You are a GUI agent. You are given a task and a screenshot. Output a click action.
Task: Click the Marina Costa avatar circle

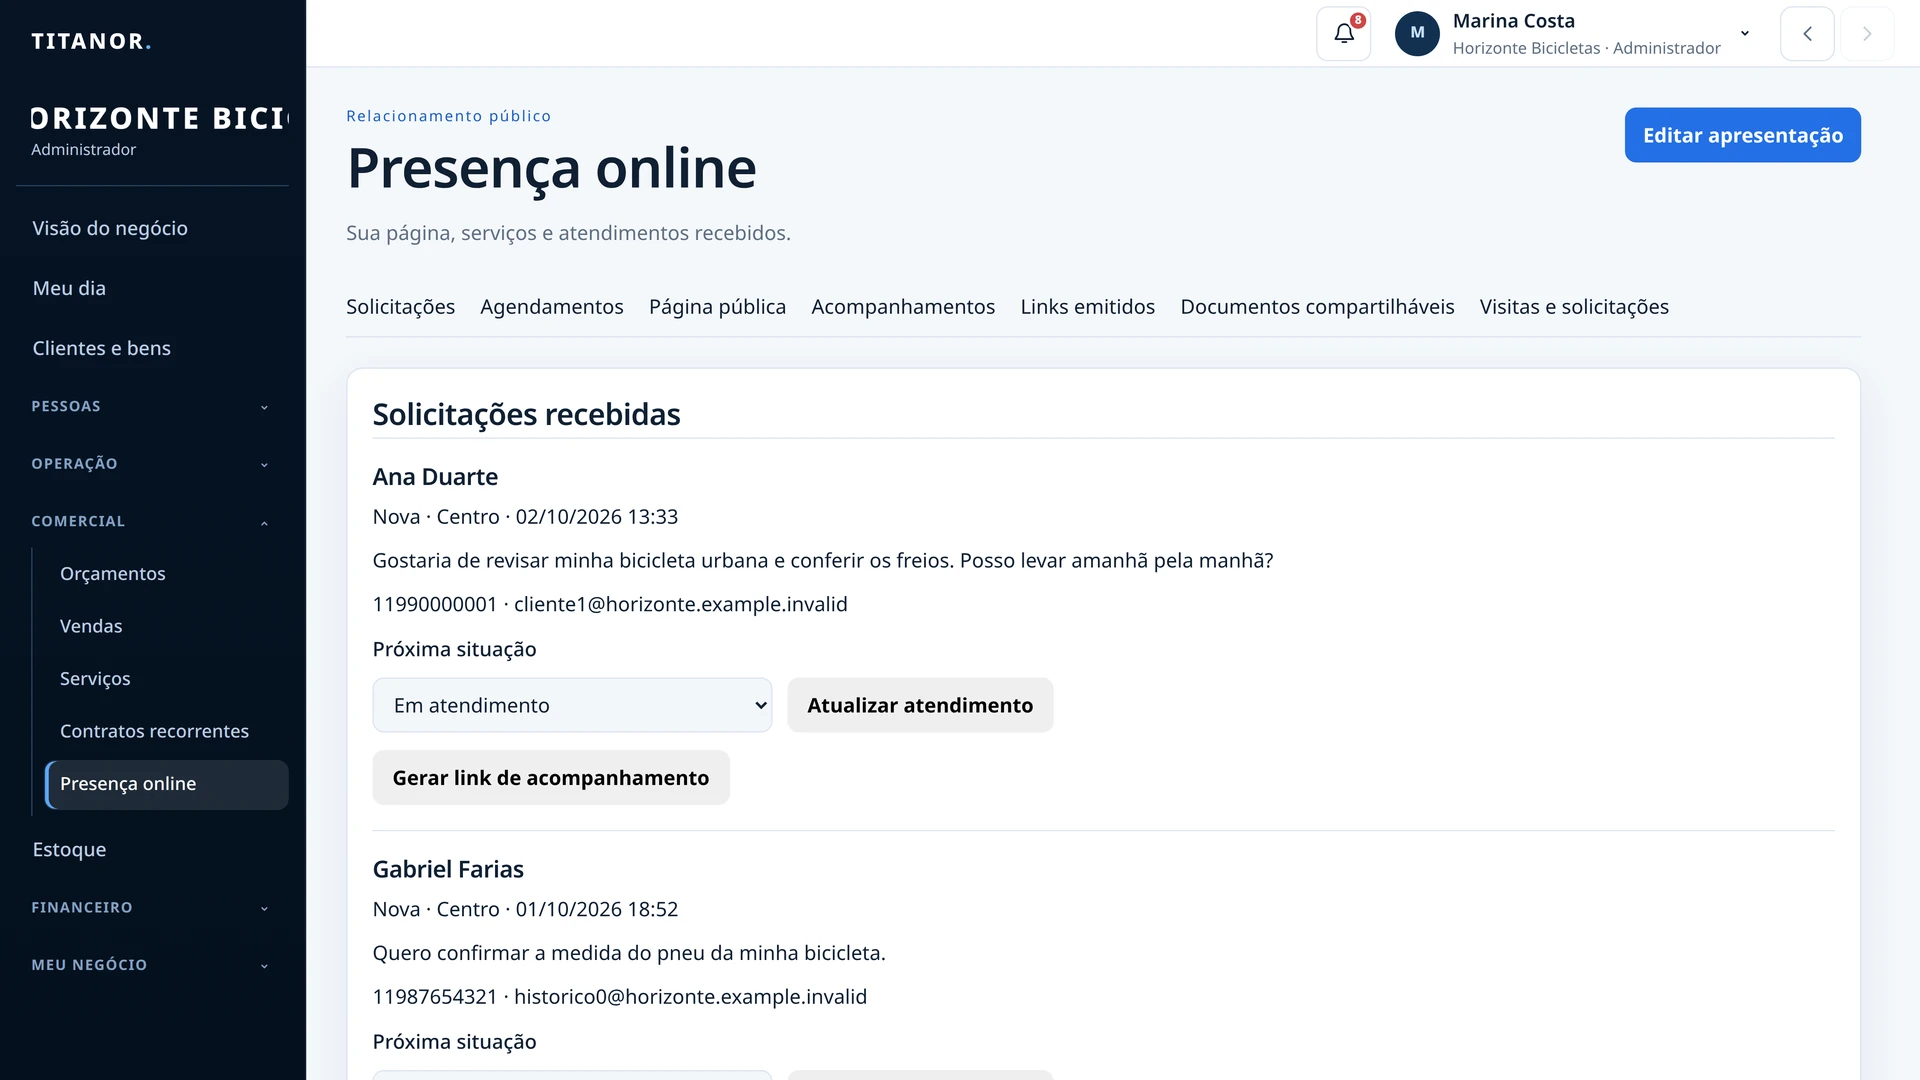[1417, 34]
